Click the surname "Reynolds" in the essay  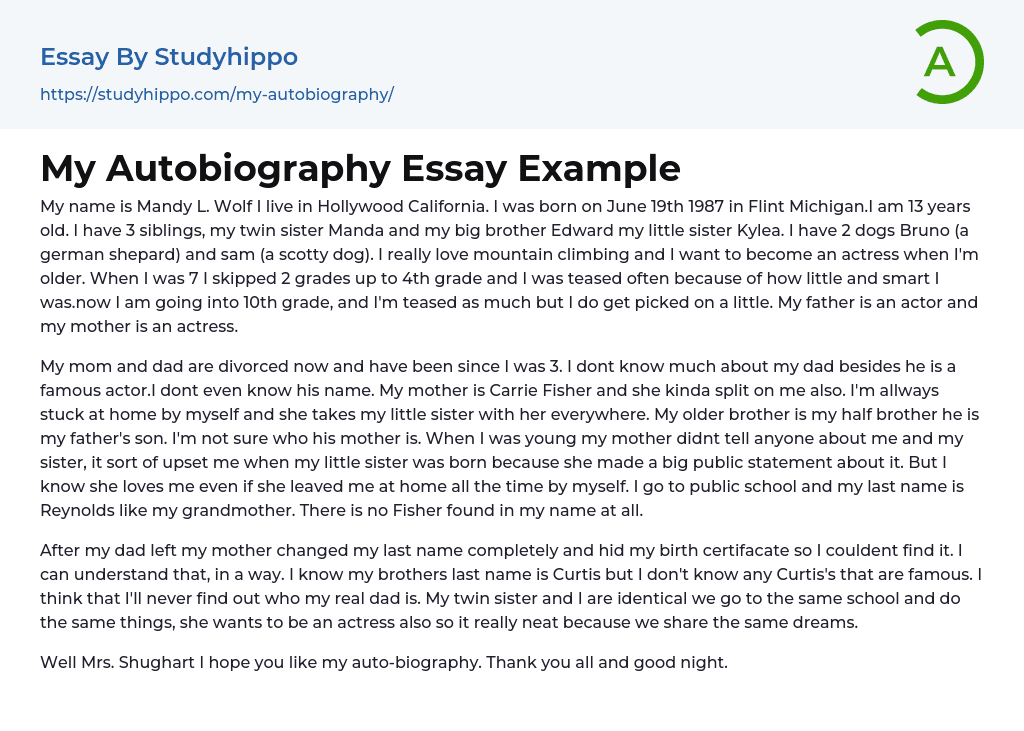point(80,510)
